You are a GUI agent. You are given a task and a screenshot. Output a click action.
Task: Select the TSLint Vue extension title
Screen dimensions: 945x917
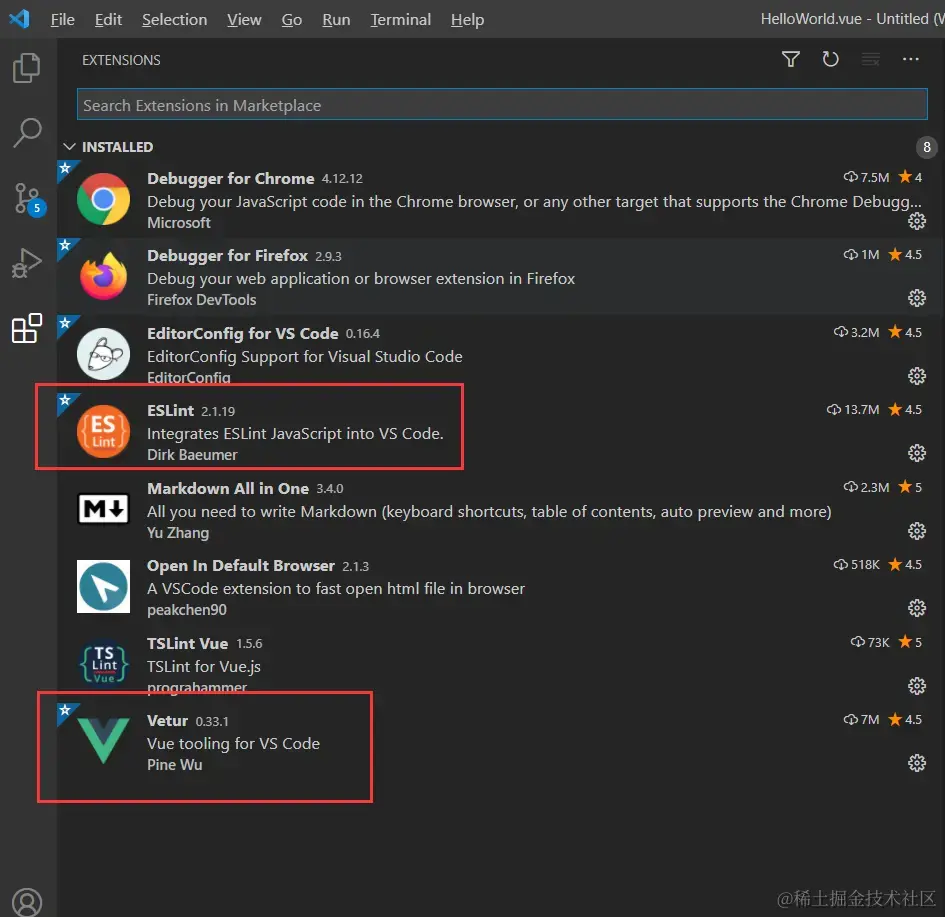[x=187, y=643]
